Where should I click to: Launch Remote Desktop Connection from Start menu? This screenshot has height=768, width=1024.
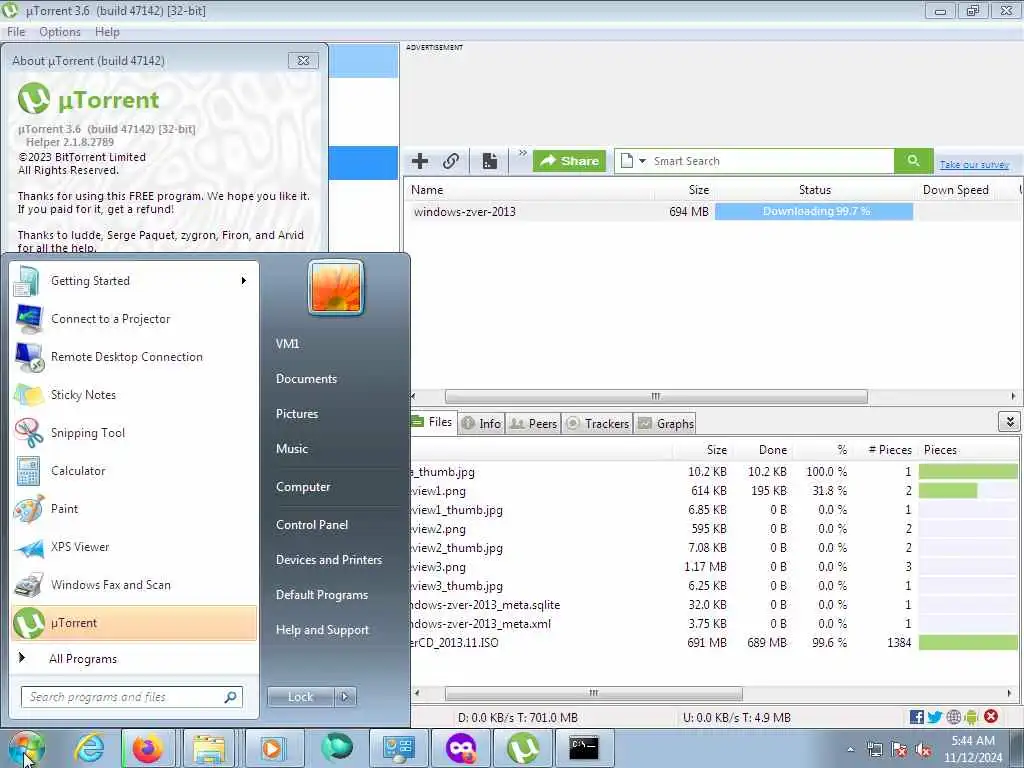point(135,357)
